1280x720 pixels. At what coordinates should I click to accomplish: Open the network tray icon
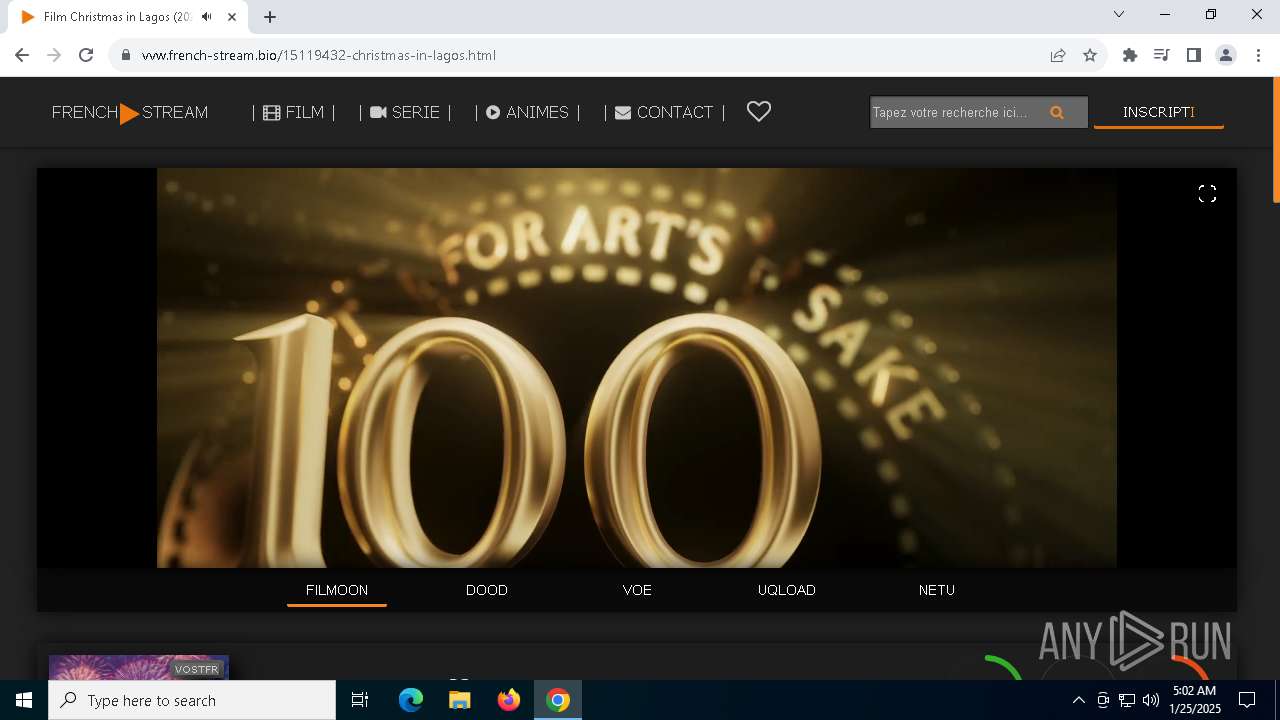(1127, 700)
